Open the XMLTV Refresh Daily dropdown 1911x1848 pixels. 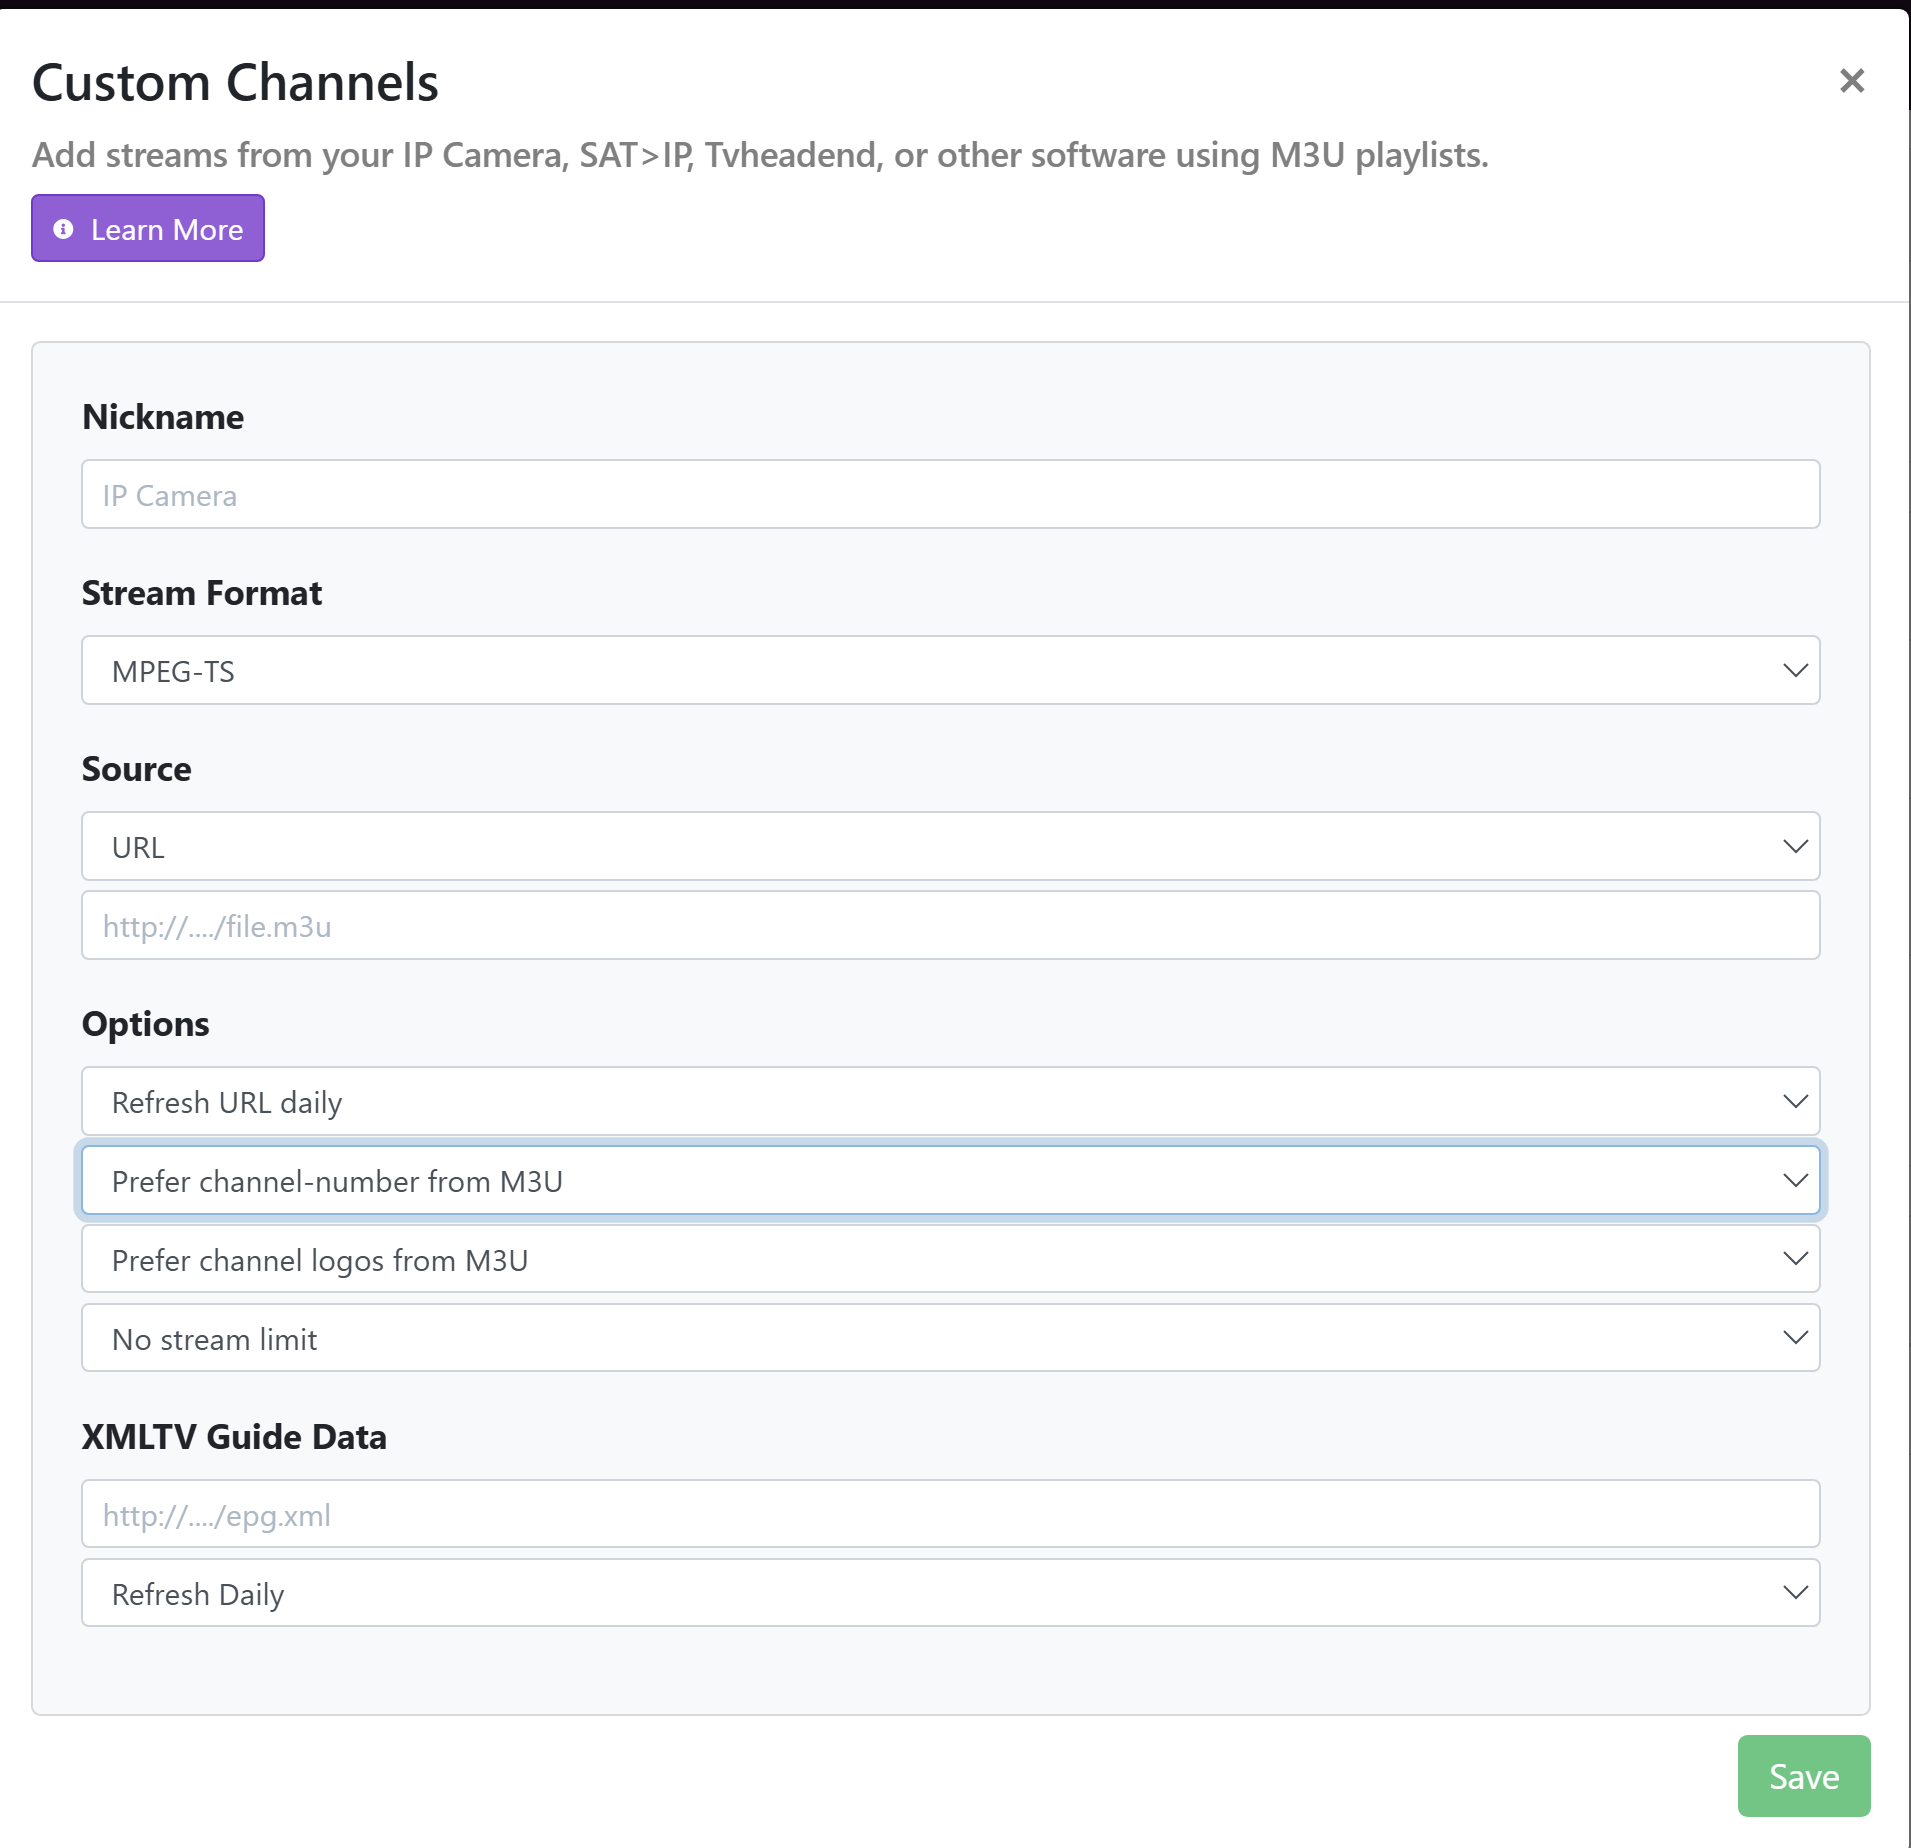point(950,1592)
